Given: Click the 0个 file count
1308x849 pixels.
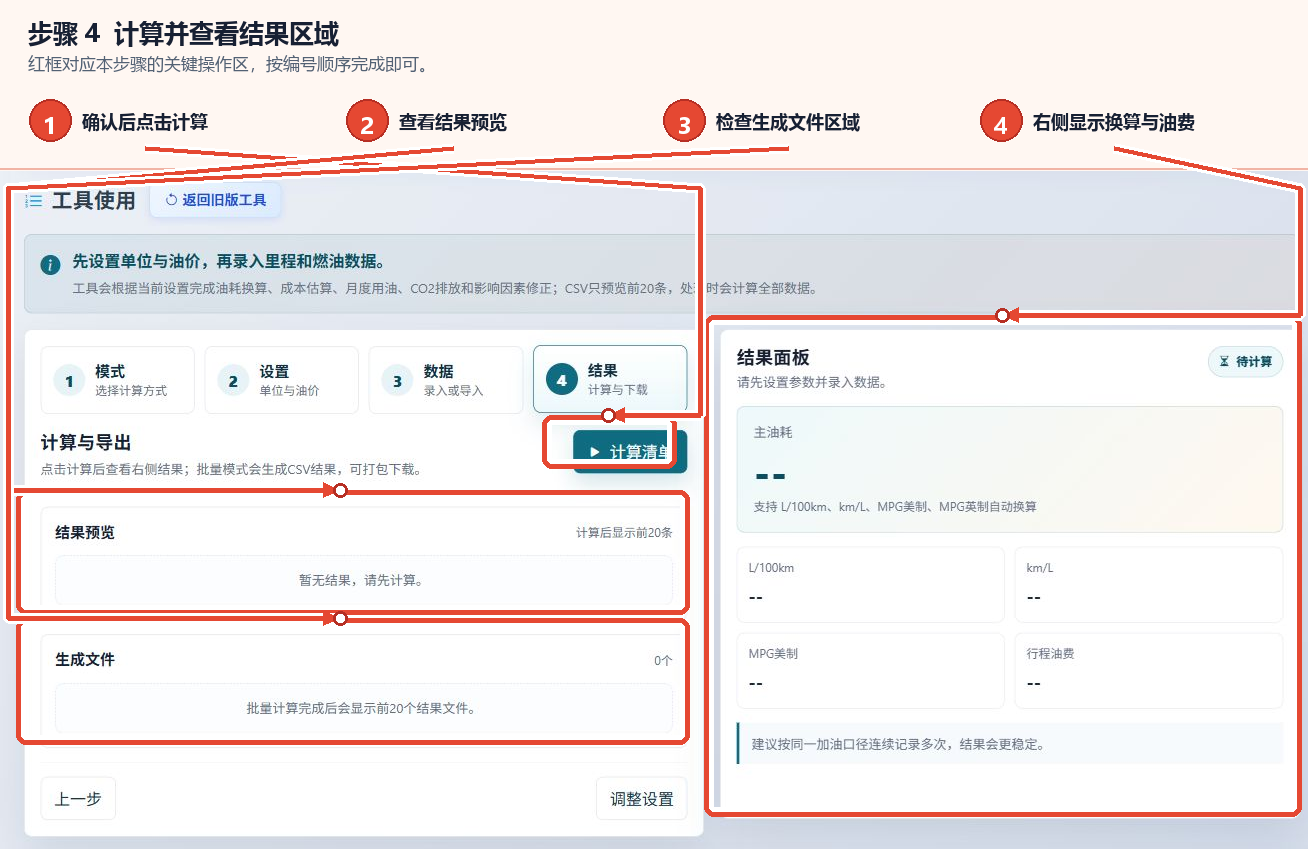Looking at the screenshot, I should click(x=664, y=660).
